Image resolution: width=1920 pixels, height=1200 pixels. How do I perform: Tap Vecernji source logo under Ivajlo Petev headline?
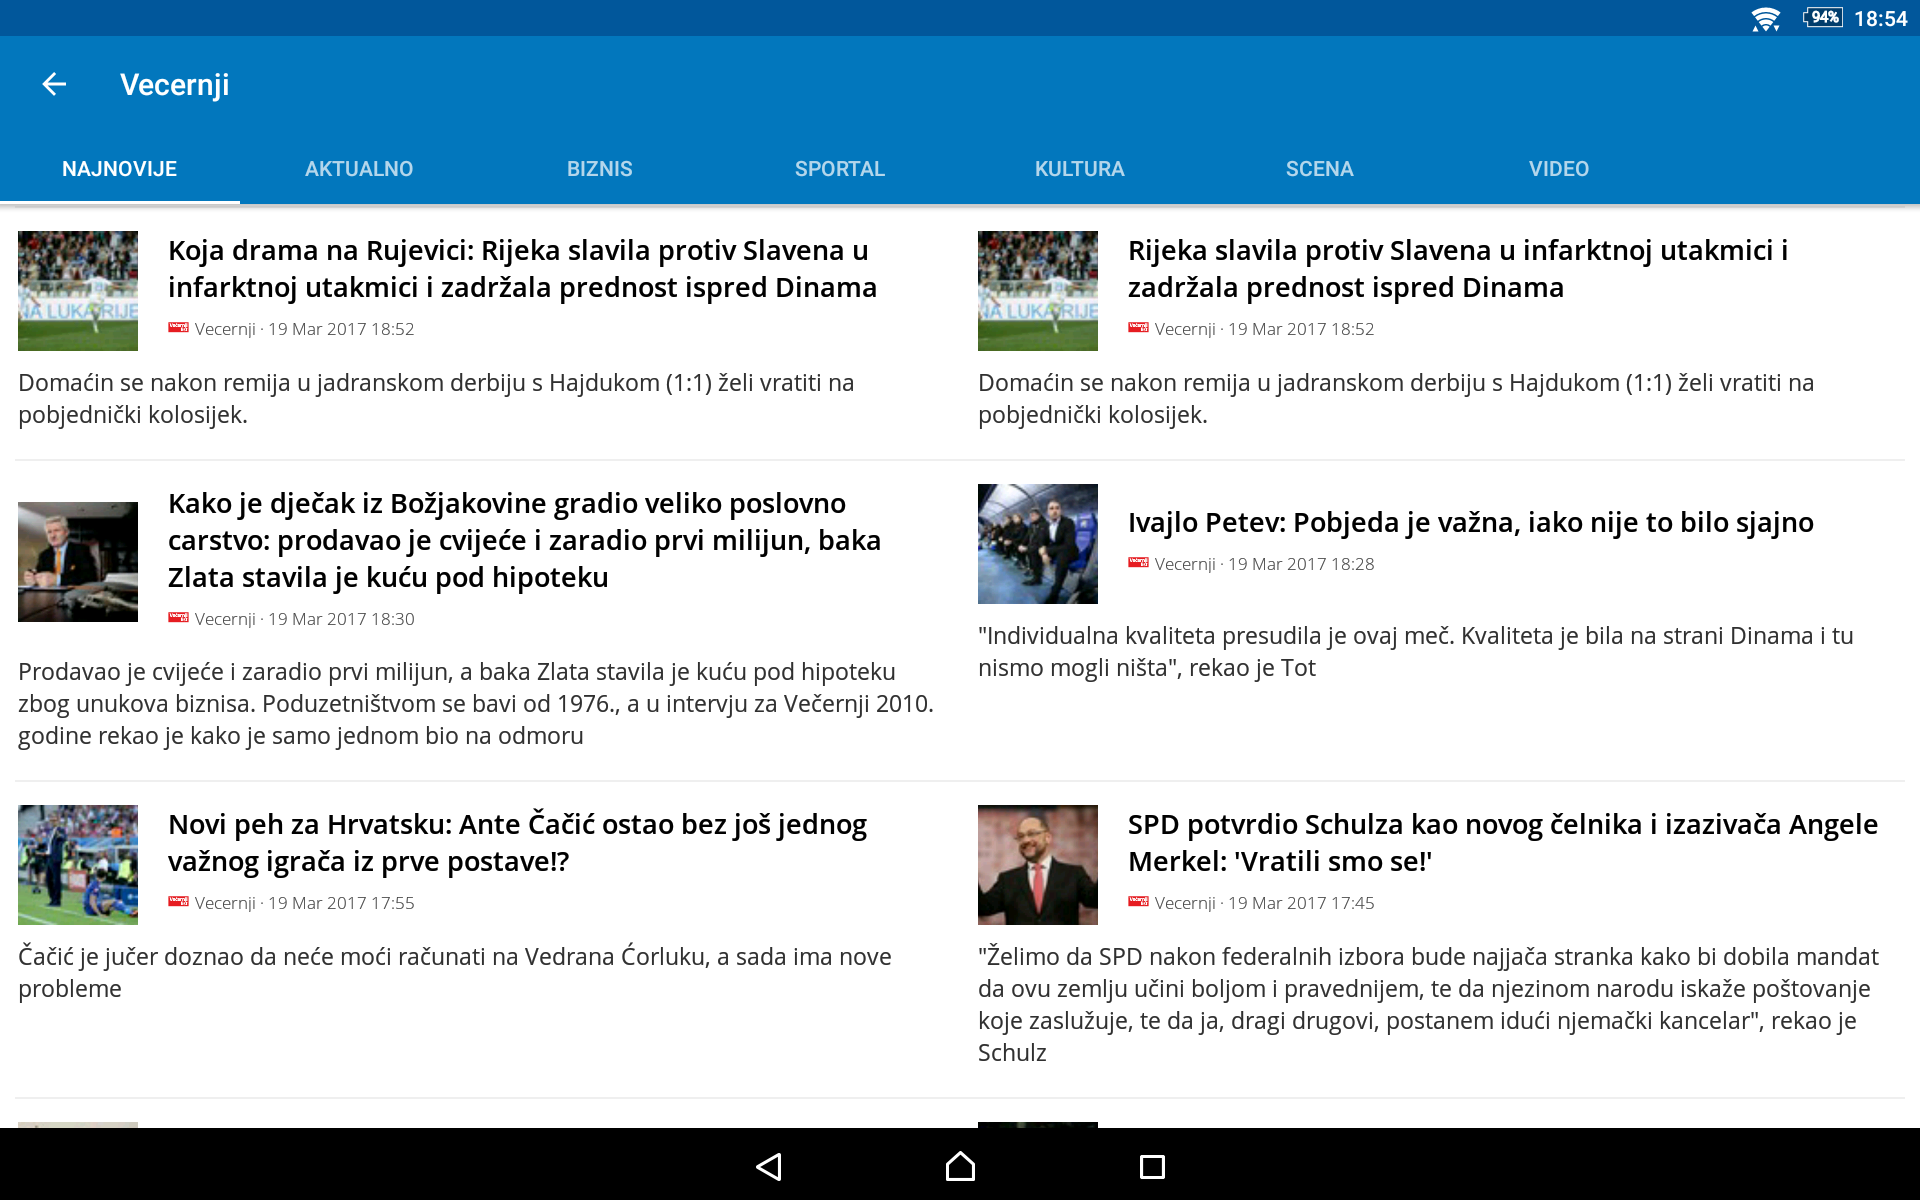(1138, 563)
